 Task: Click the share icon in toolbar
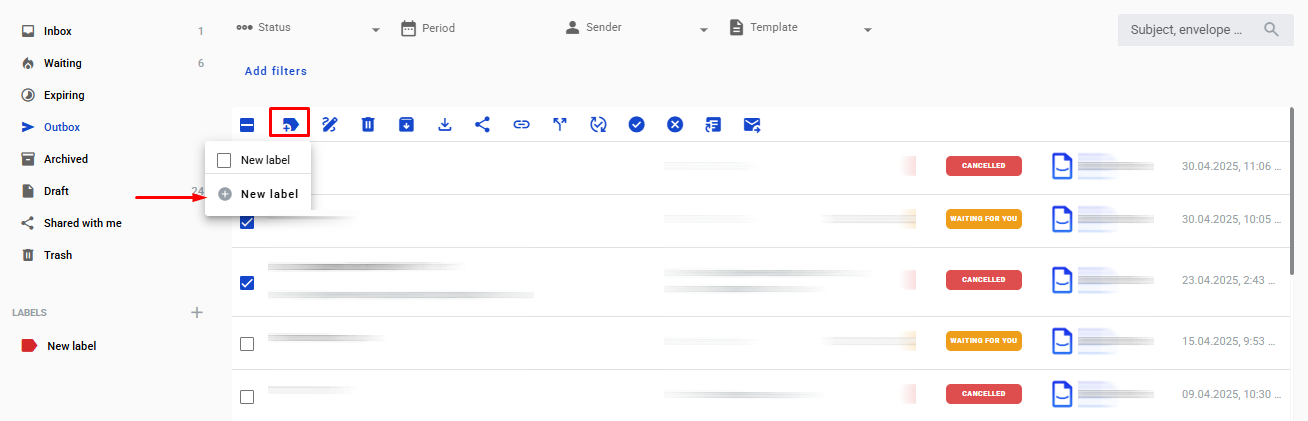482,124
